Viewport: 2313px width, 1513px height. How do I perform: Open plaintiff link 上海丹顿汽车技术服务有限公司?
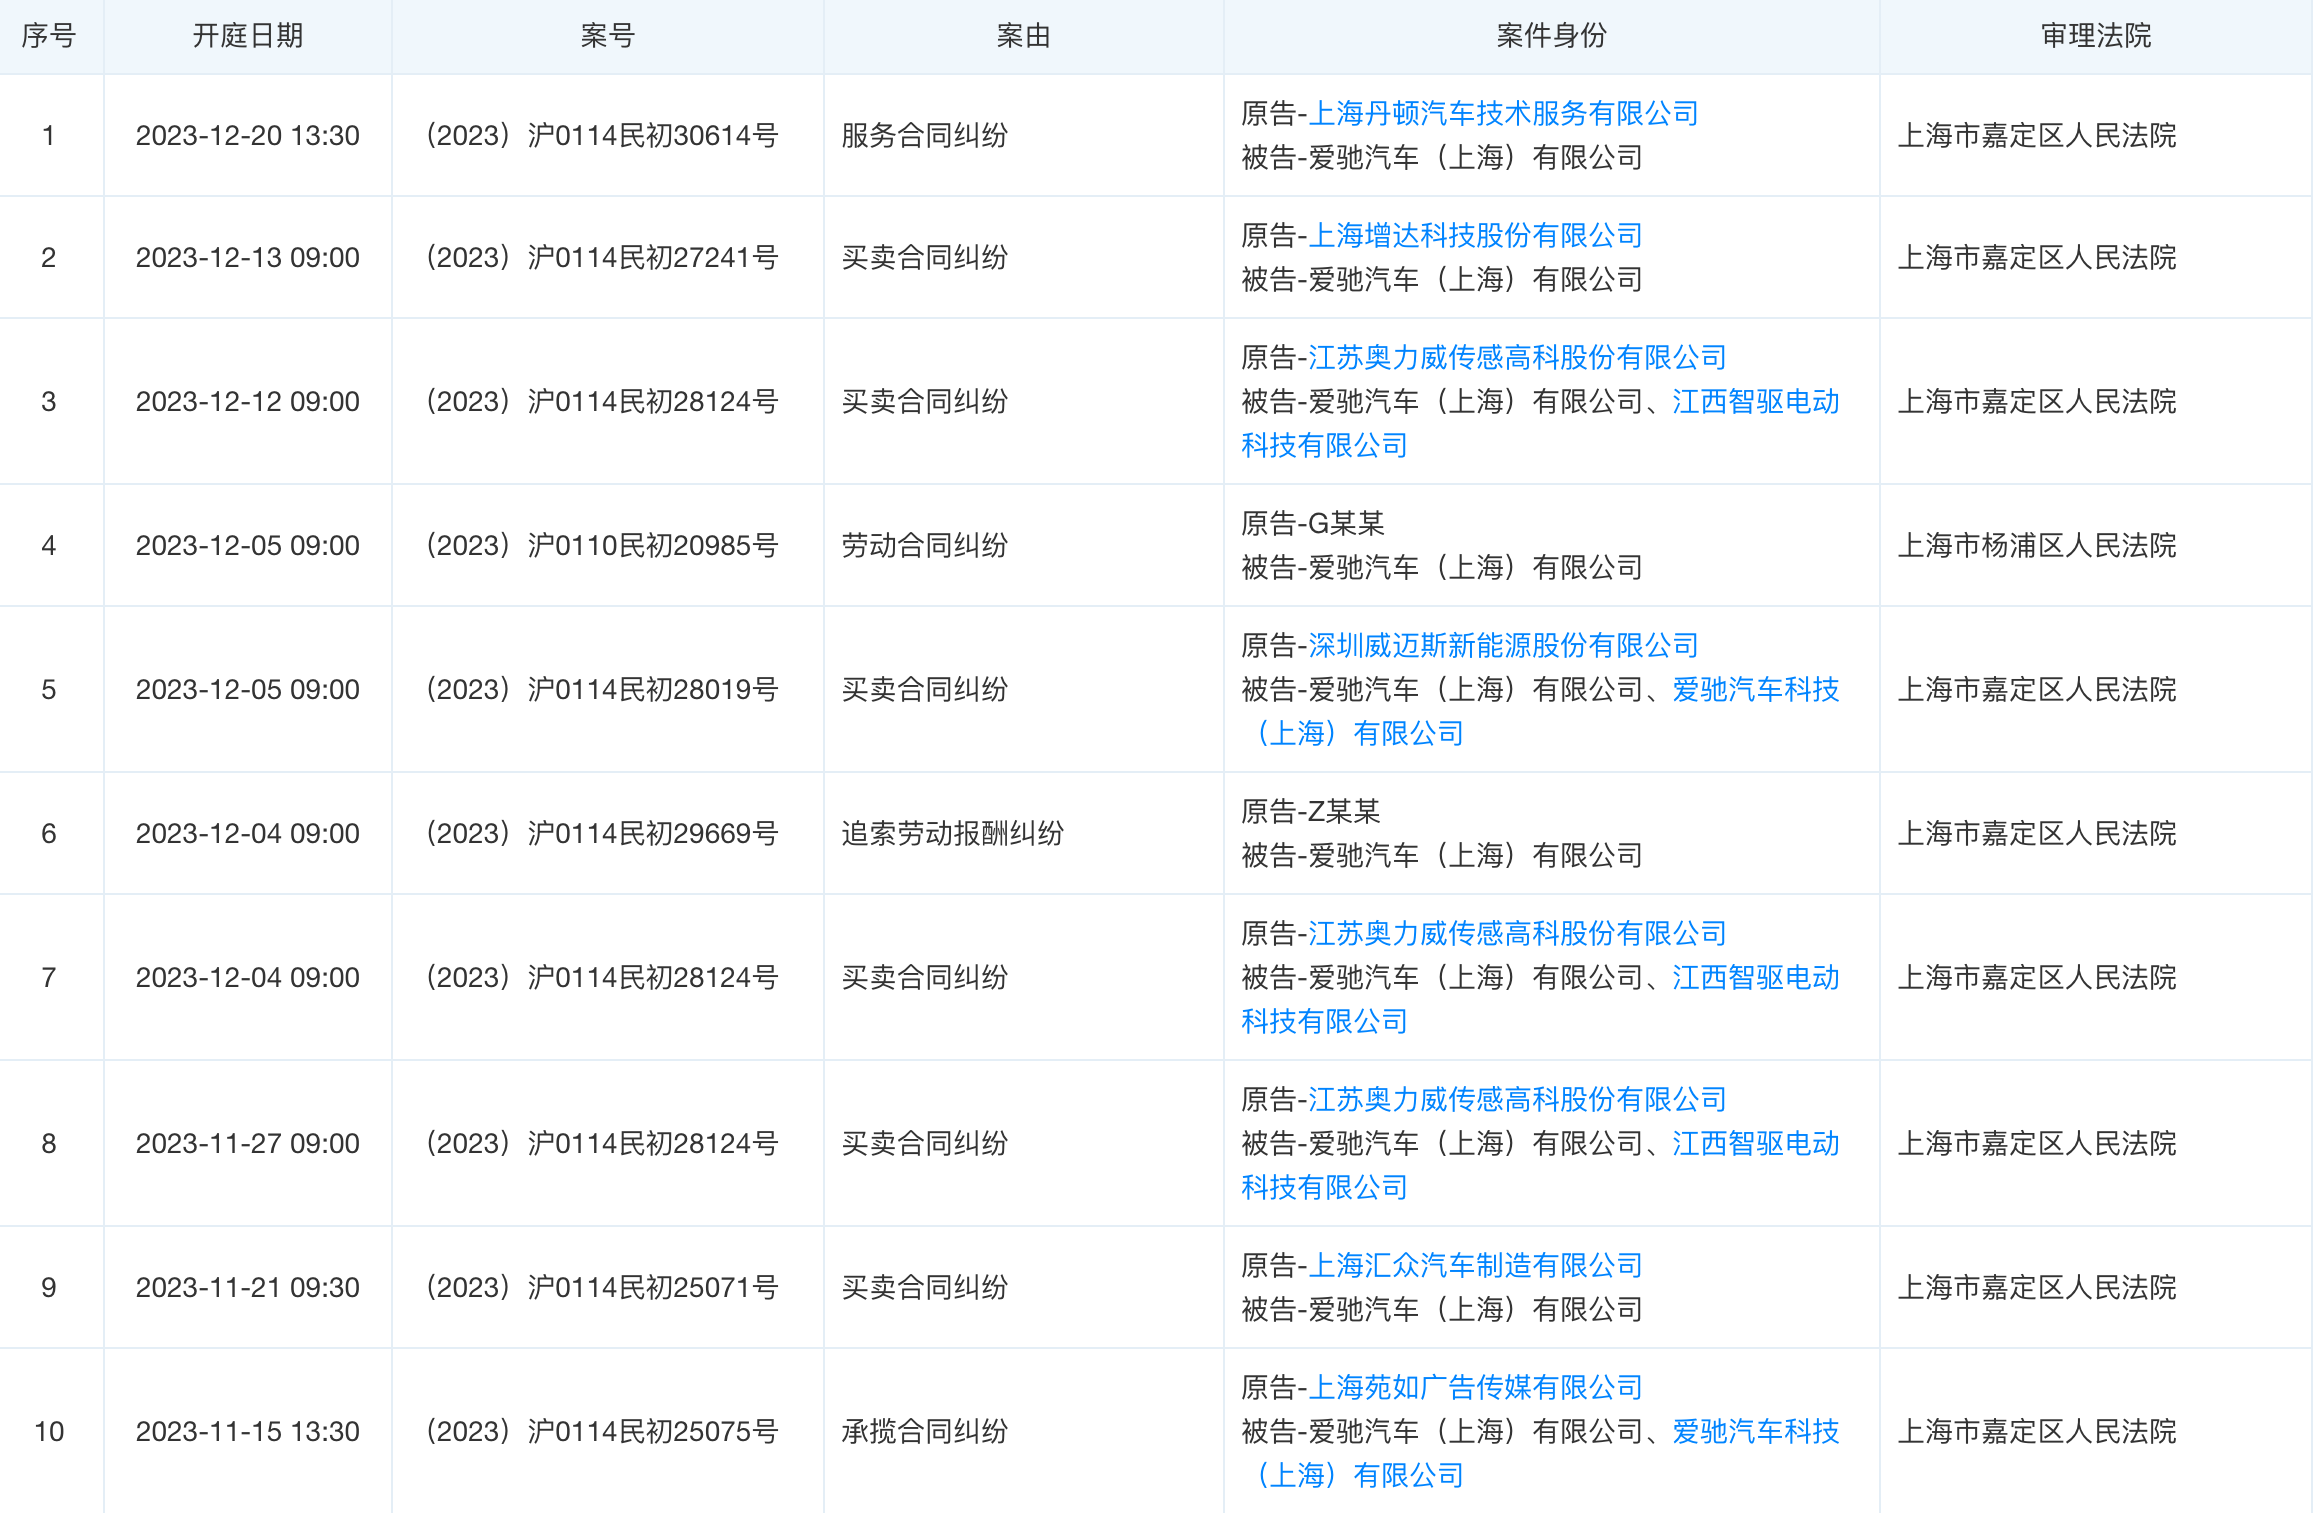point(1503,114)
